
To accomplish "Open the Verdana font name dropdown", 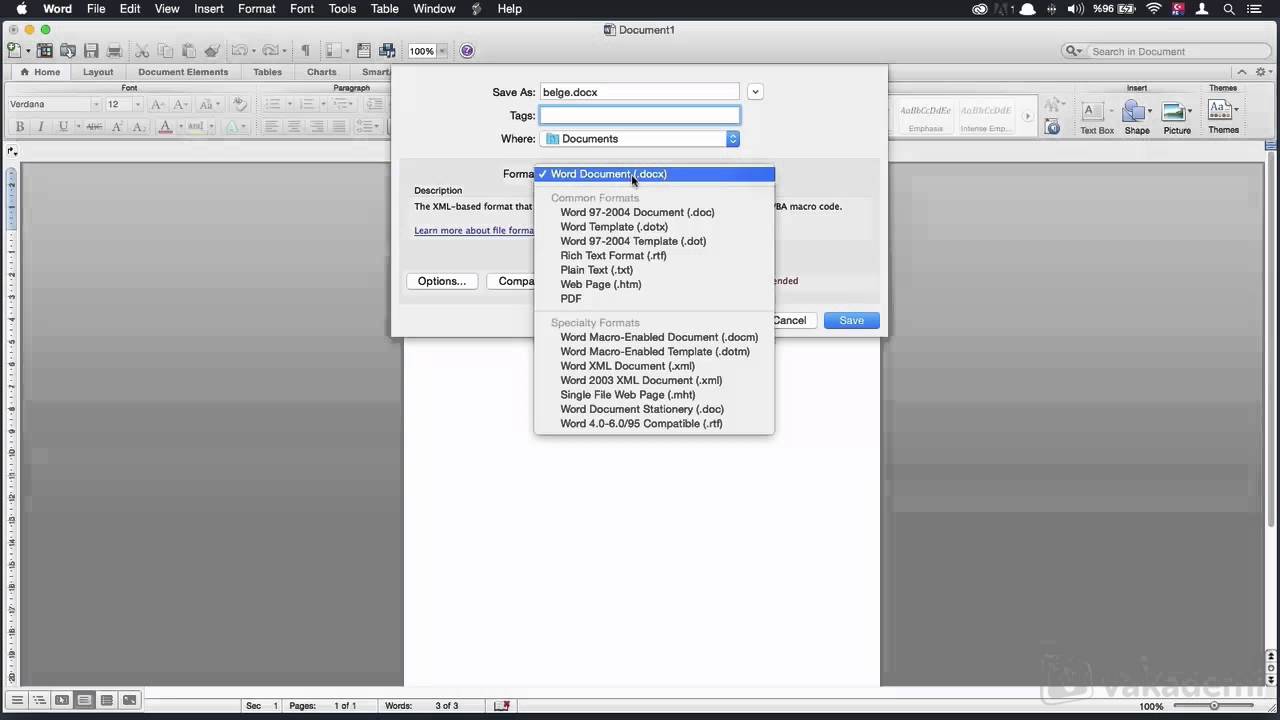I will point(96,104).
